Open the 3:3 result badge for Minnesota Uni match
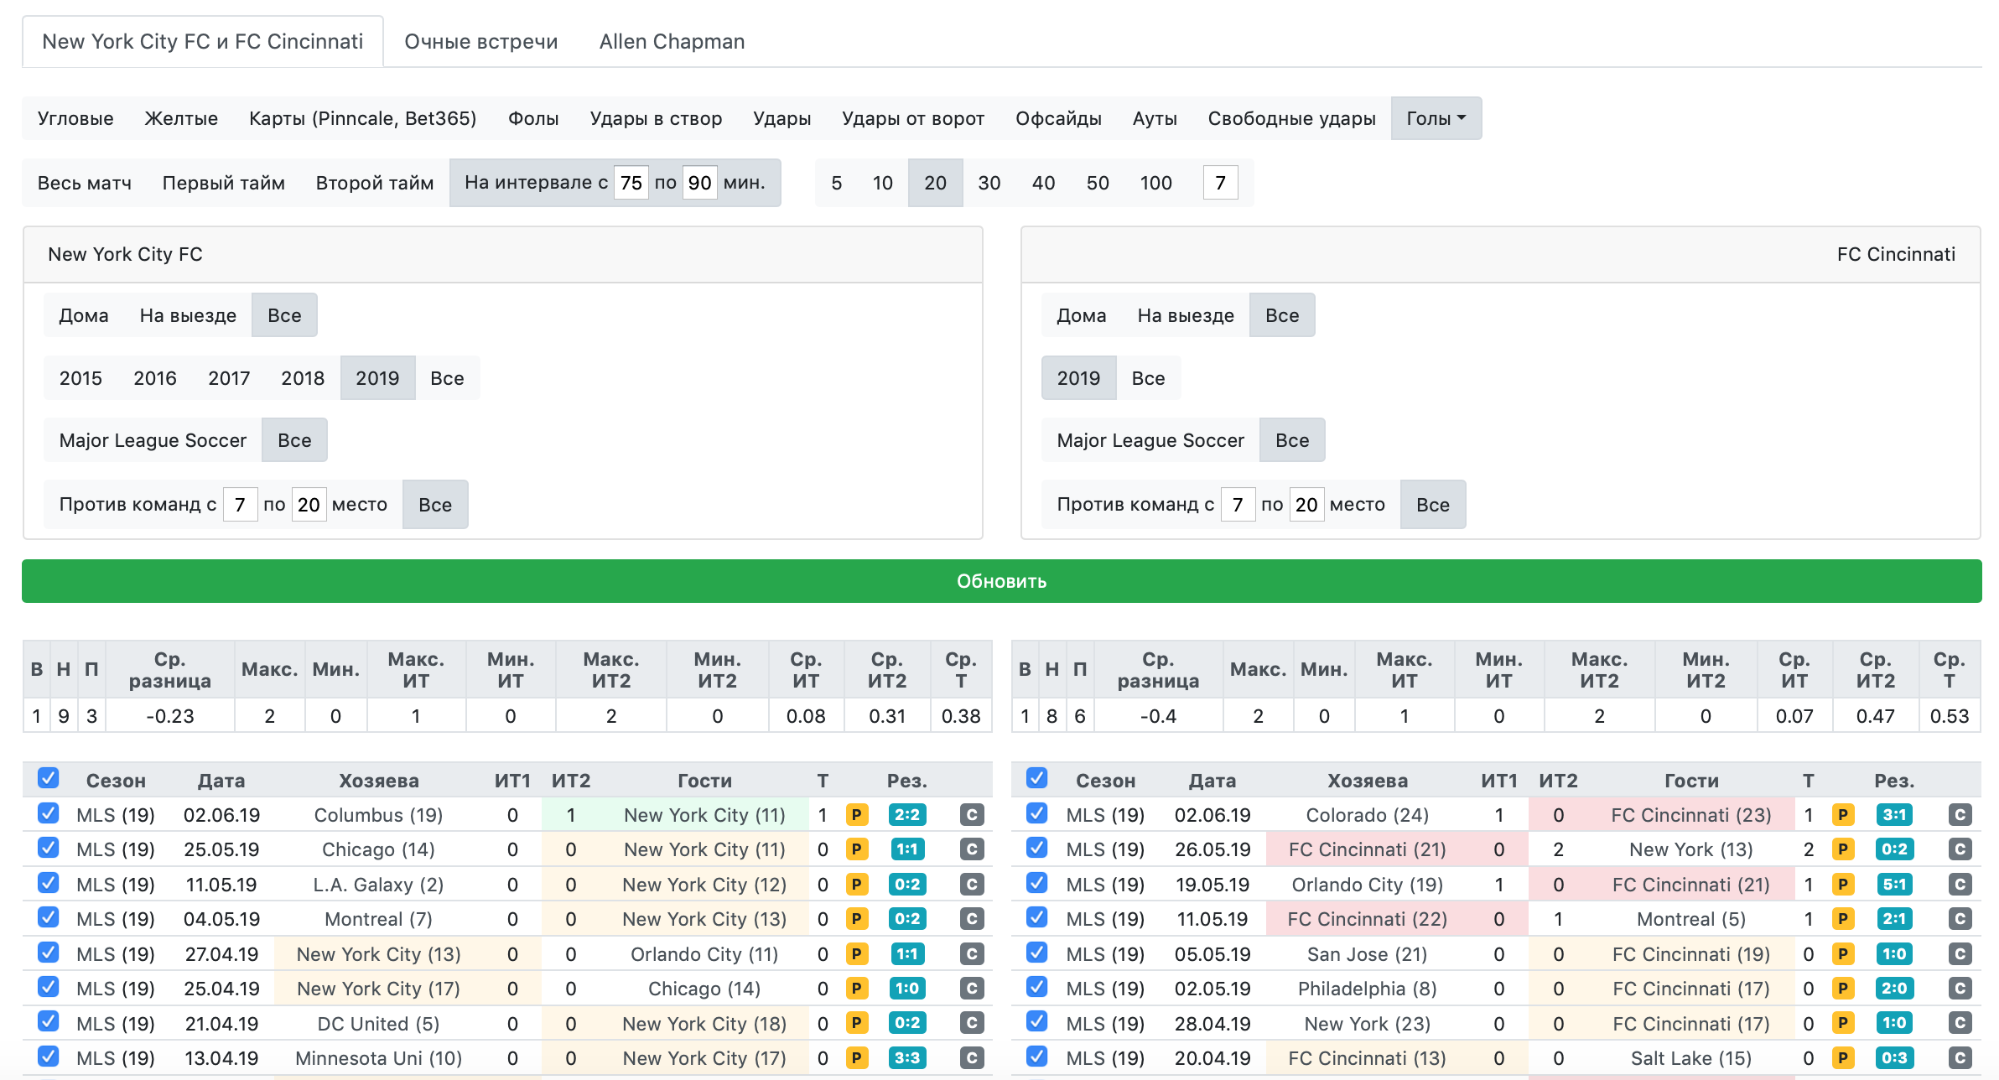This screenshot has width=1999, height=1080. pyautogui.click(x=907, y=1058)
